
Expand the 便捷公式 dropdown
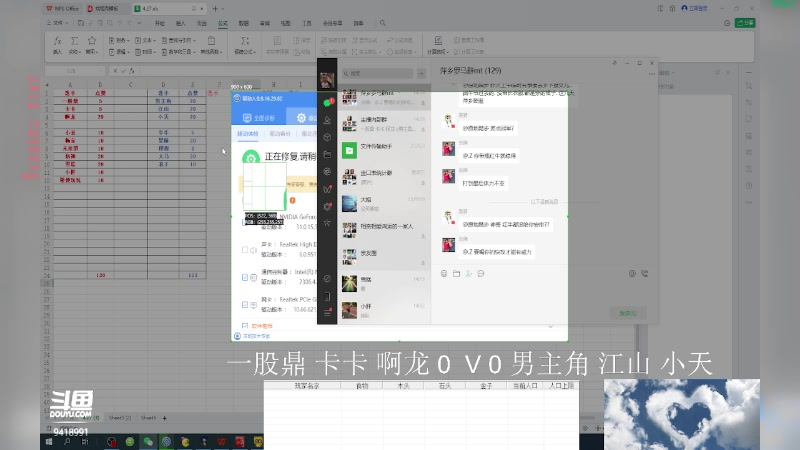click(245, 52)
